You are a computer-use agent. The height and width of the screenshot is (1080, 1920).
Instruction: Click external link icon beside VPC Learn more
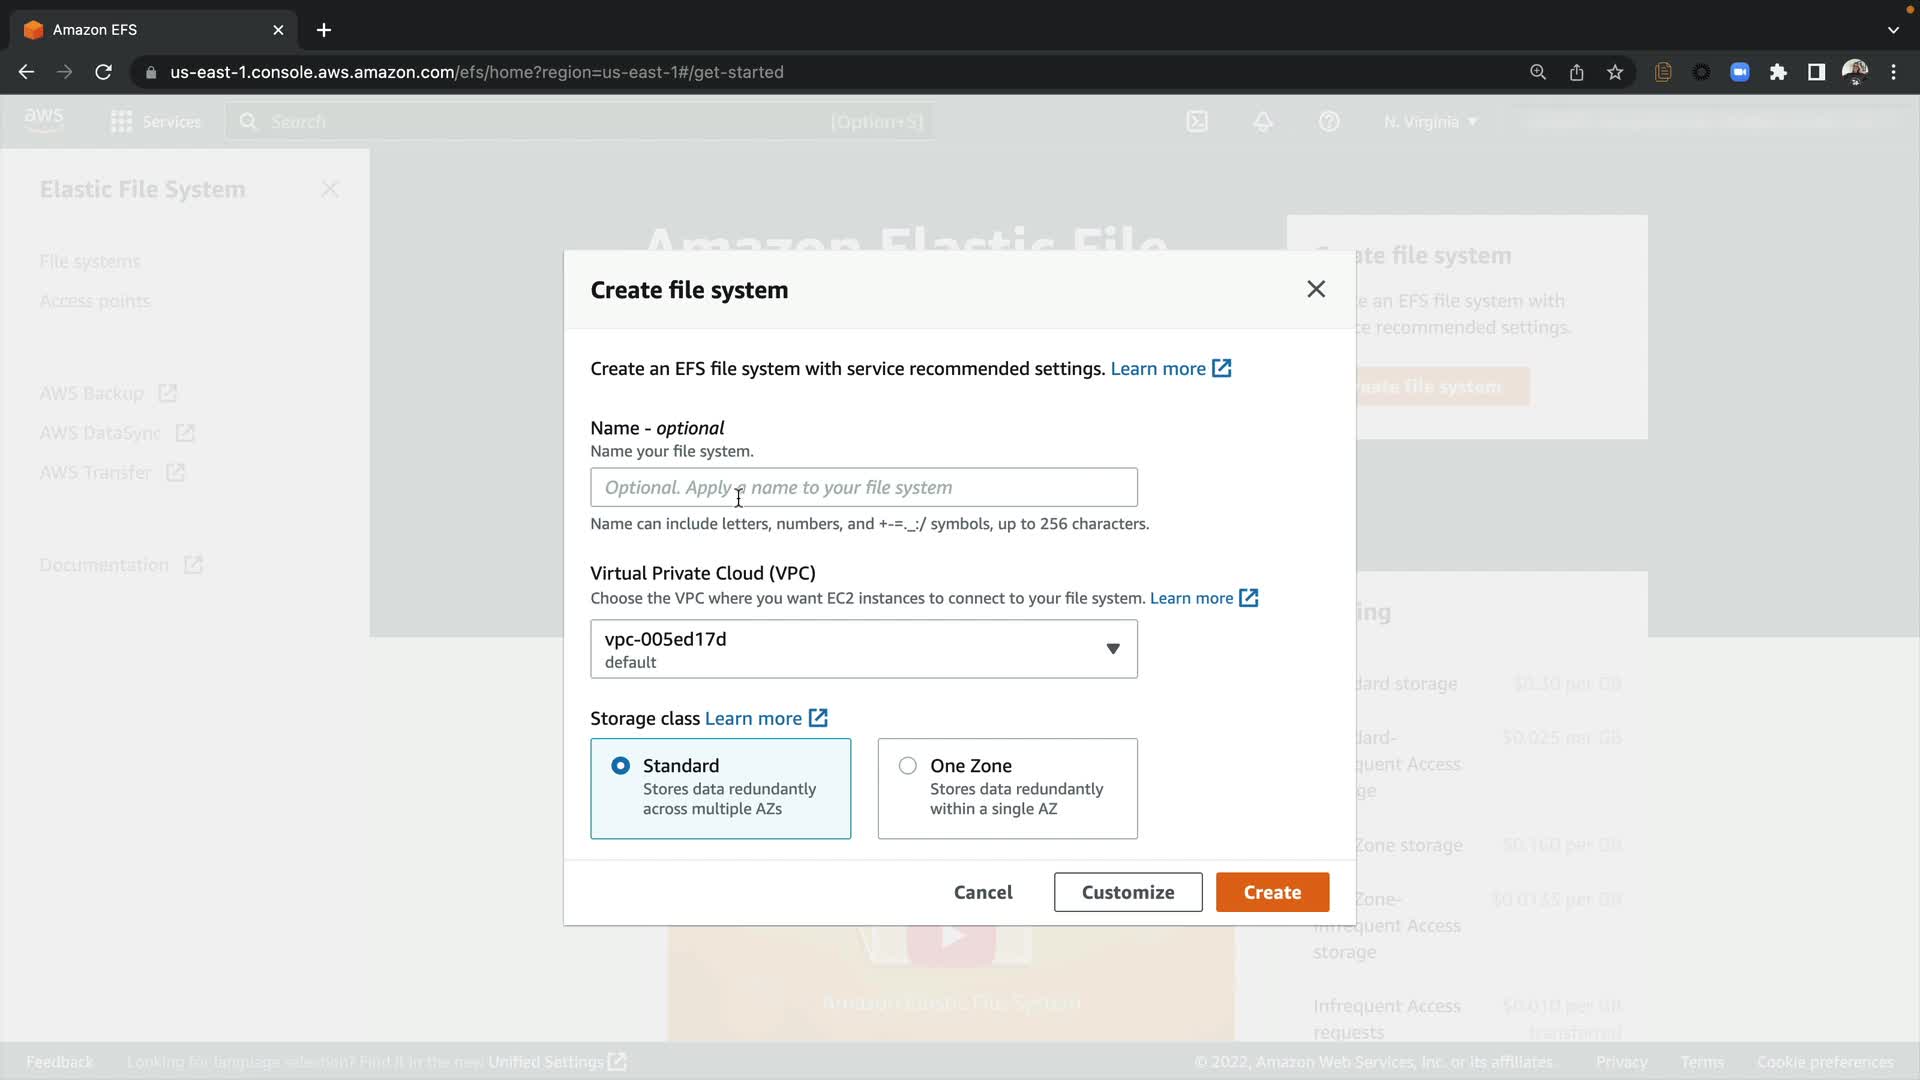[1248, 598]
